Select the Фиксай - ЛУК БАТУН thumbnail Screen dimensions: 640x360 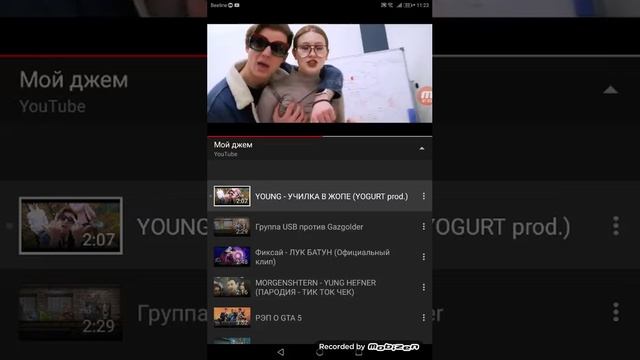(232, 257)
